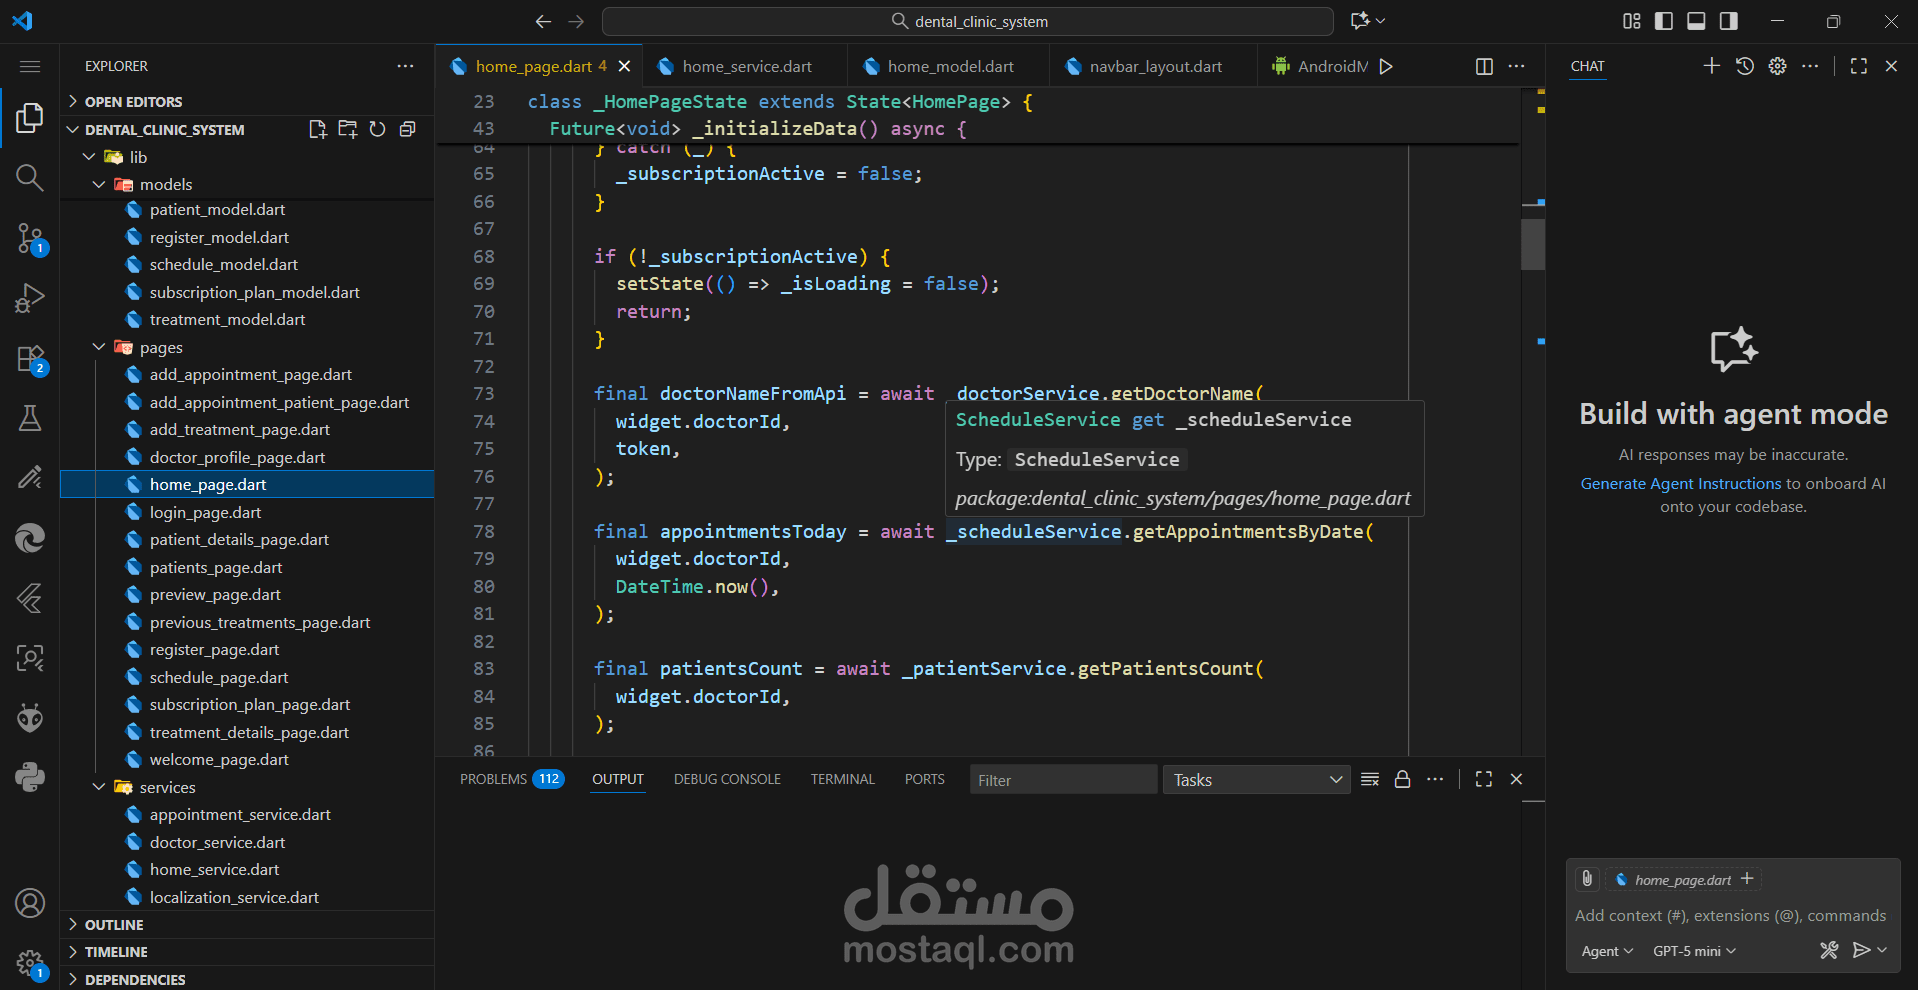1918x990 pixels.
Task: Open the DEBUG CONSOLE tab
Action: [727, 779]
